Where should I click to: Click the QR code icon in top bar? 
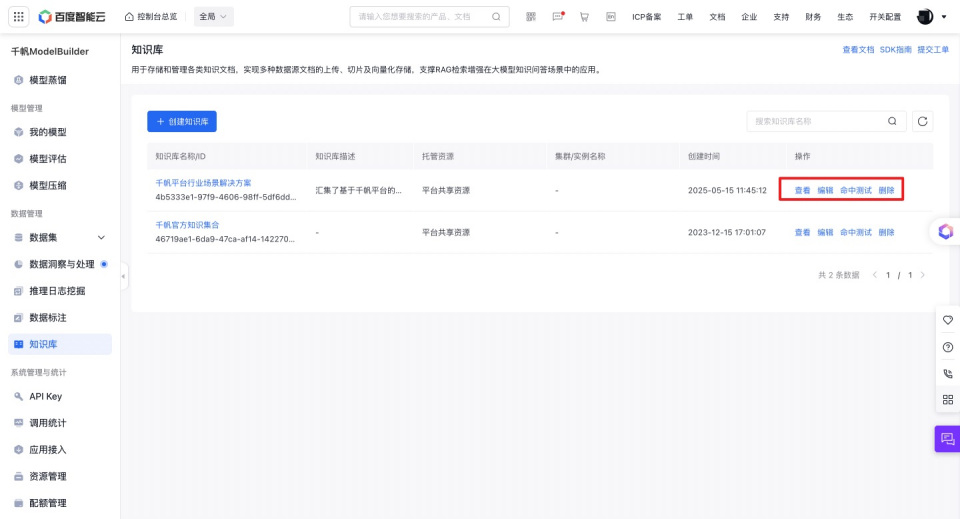pyautogui.click(x=531, y=17)
